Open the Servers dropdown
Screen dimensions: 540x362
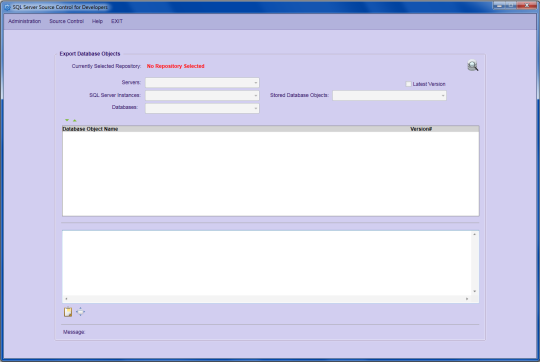pyautogui.click(x=202, y=83)
